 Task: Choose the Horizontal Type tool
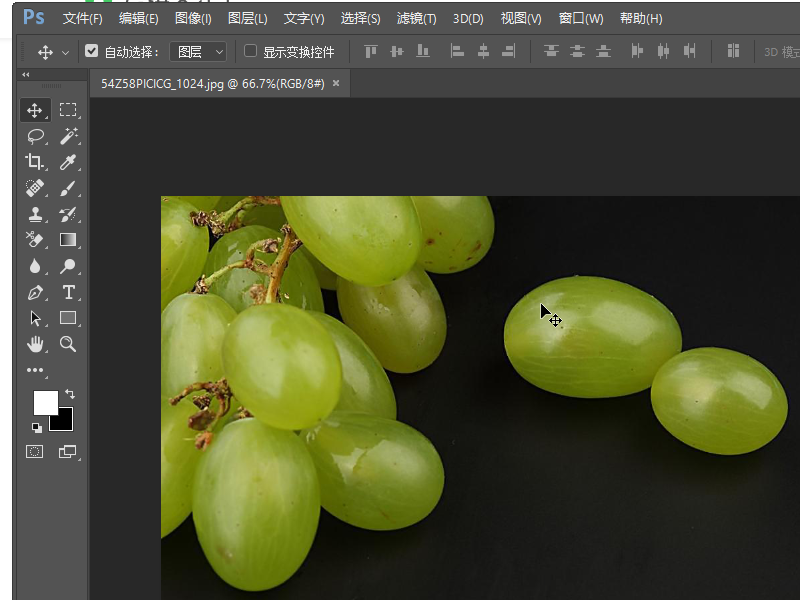pyautogui.click(x=68, y=292)
